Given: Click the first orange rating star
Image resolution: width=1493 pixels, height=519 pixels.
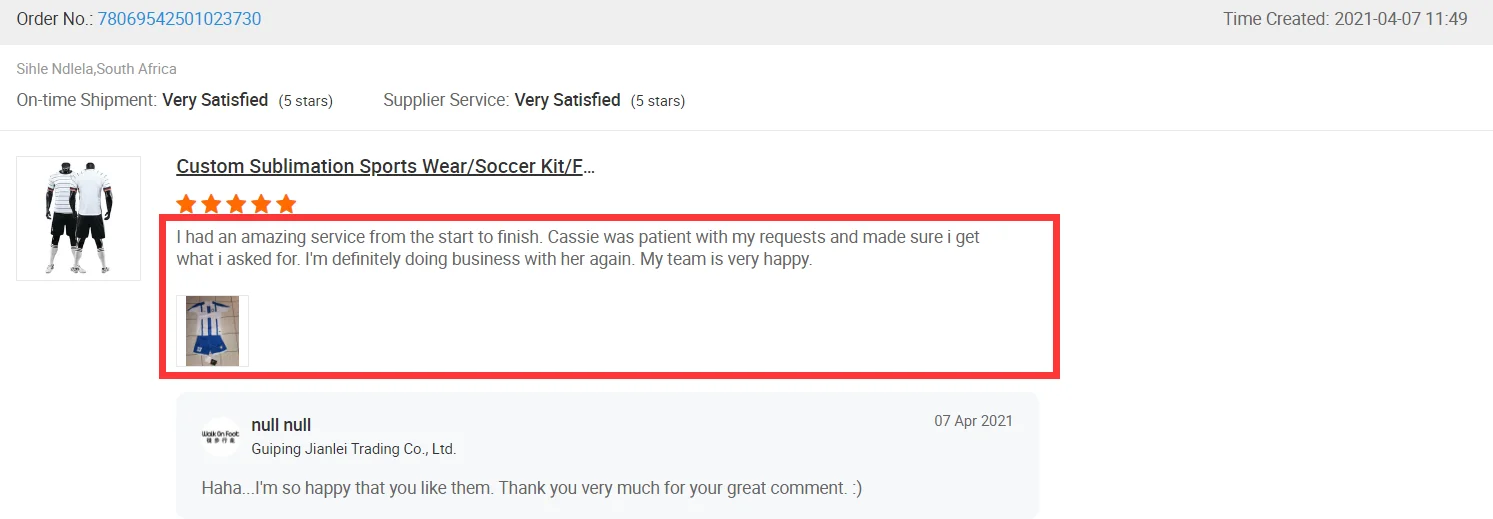Looking at the screenshot, I should point(186,204).
